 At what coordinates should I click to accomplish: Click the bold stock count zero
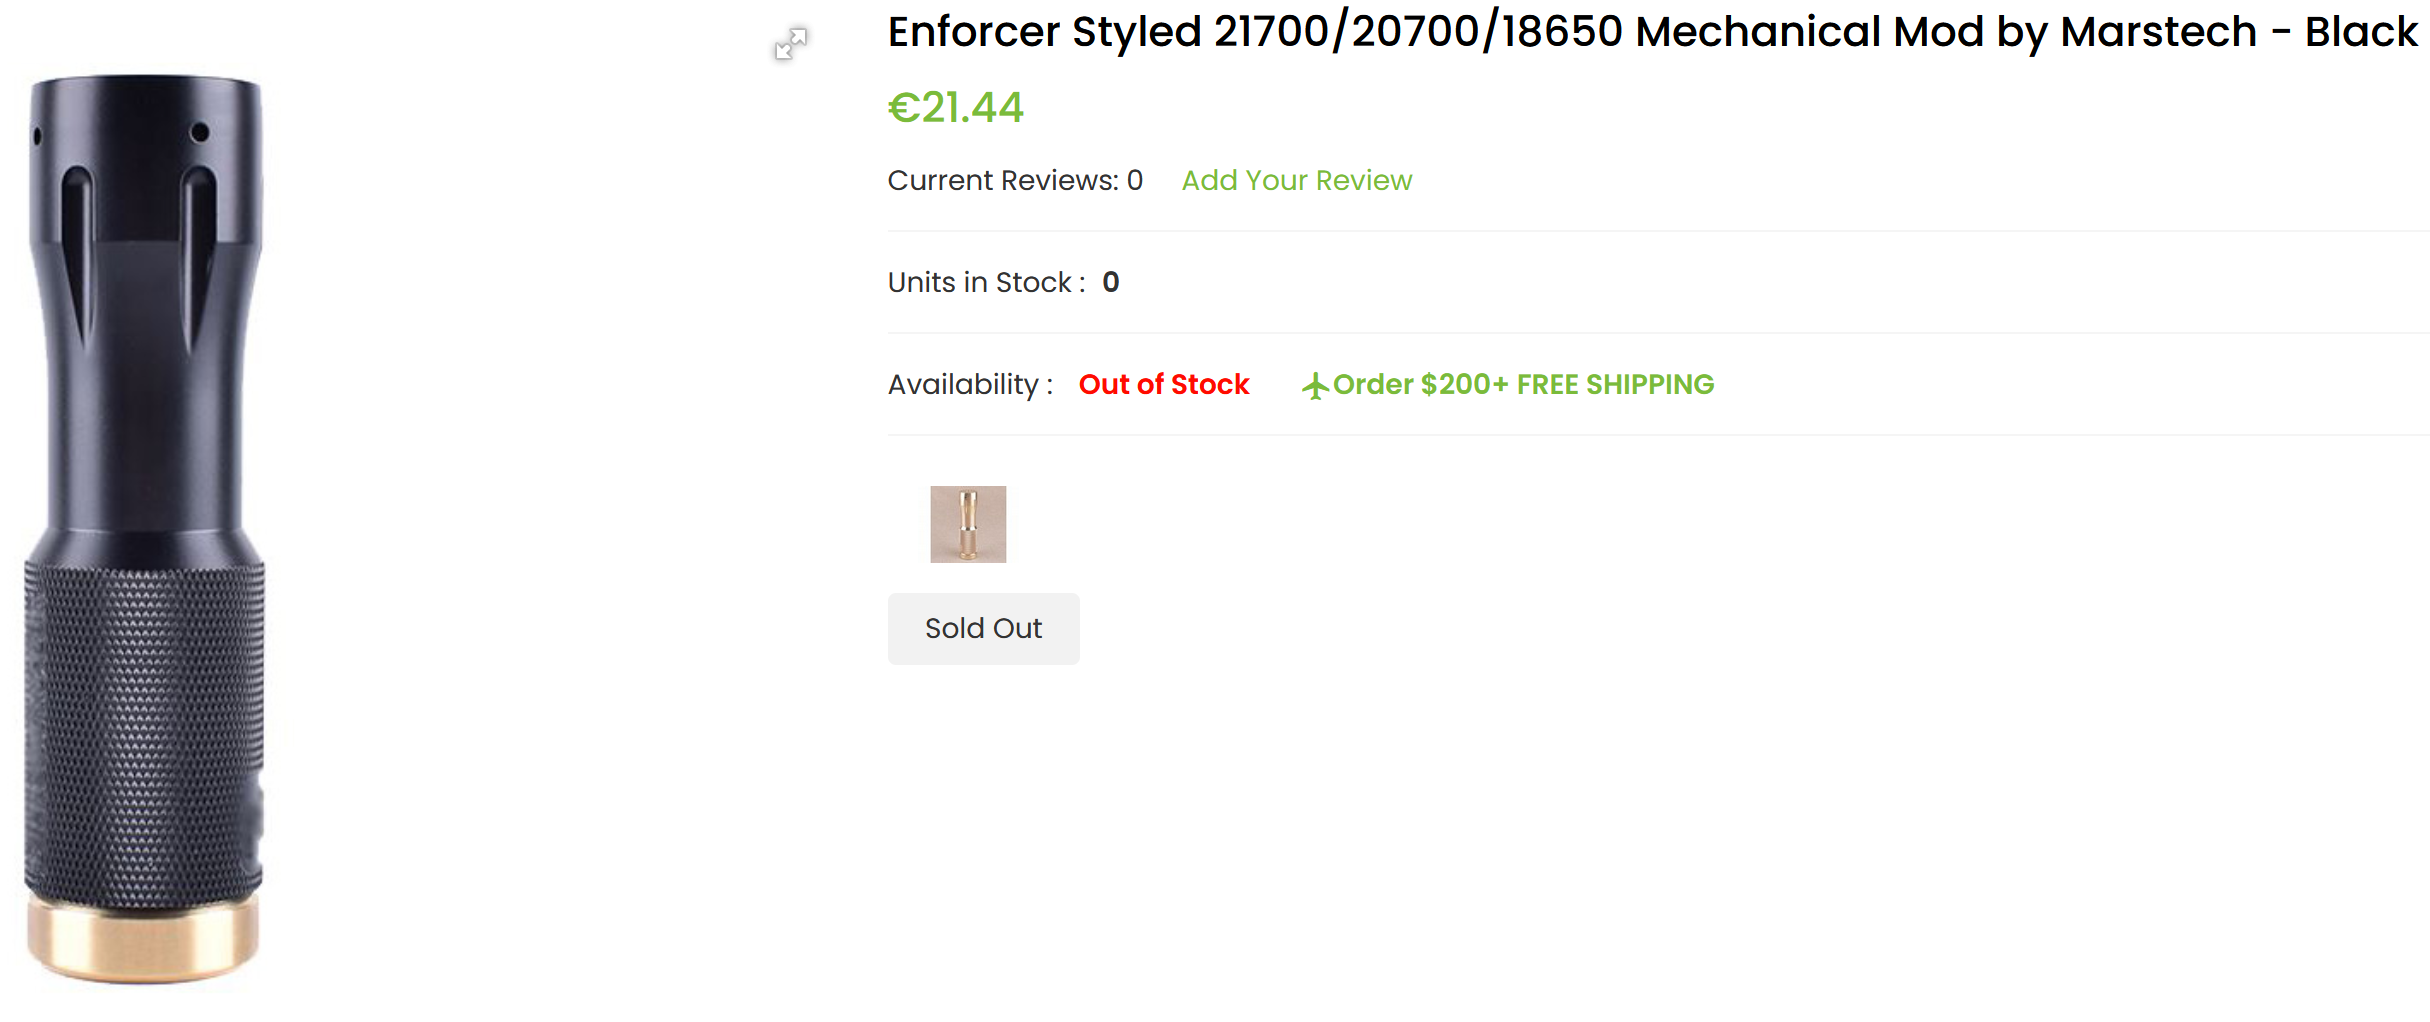tap(1110, 283)
